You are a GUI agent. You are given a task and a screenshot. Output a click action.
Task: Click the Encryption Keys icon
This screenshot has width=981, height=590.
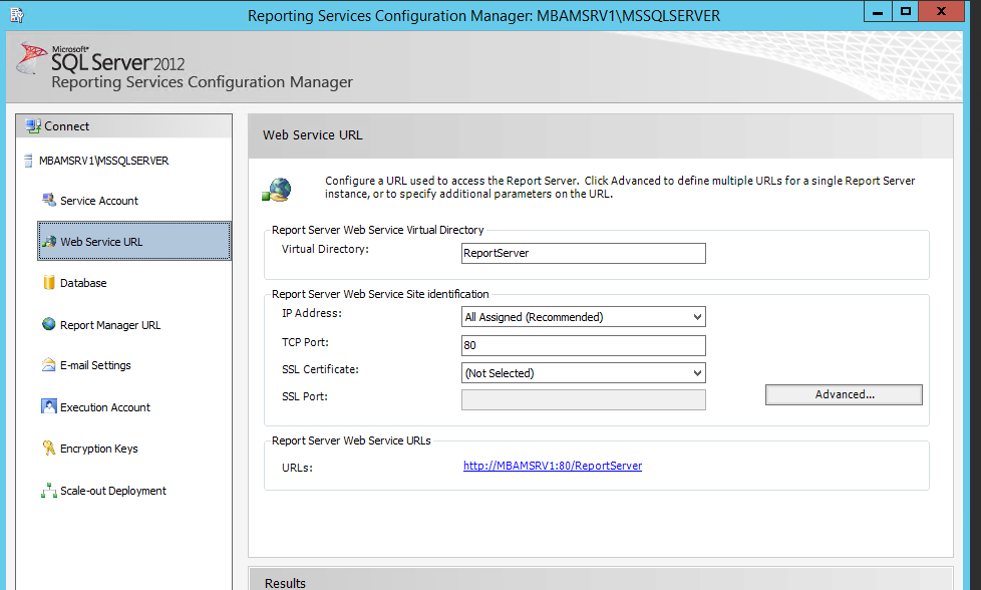tap(49, 447)
